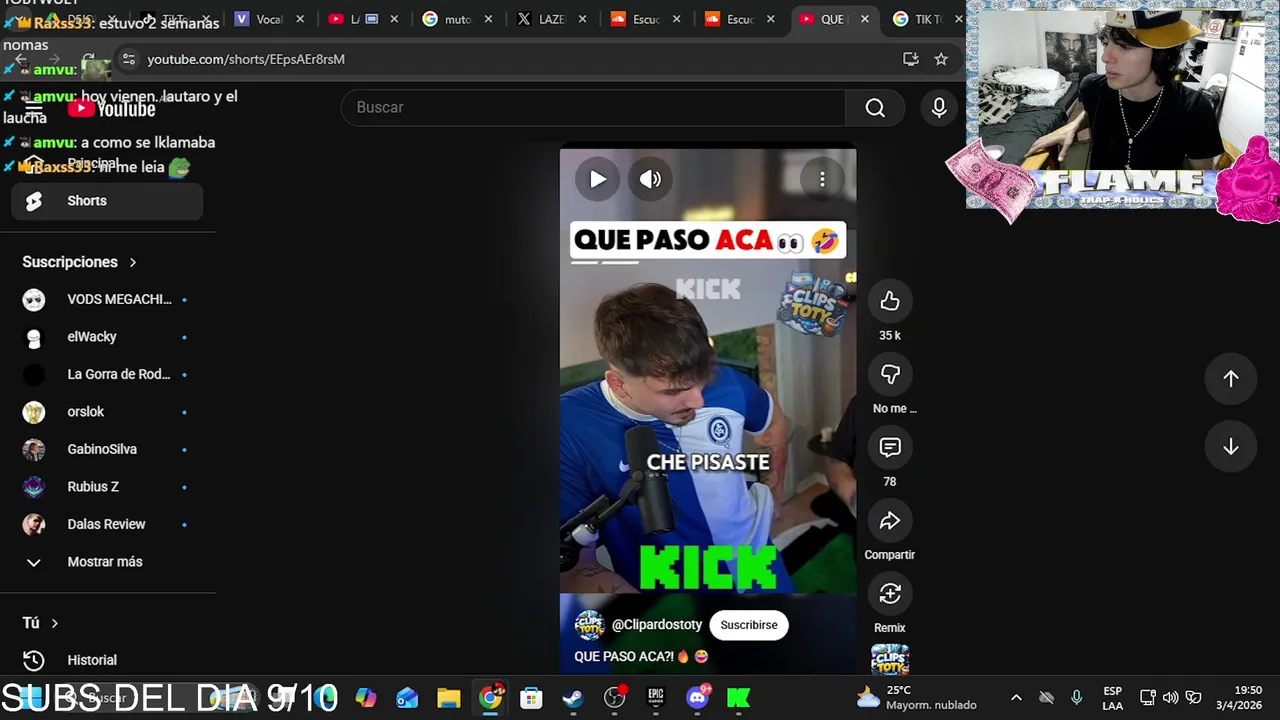Share the Short via Compartir arrow
This screenshot has width=1280, height=720.
890,520
